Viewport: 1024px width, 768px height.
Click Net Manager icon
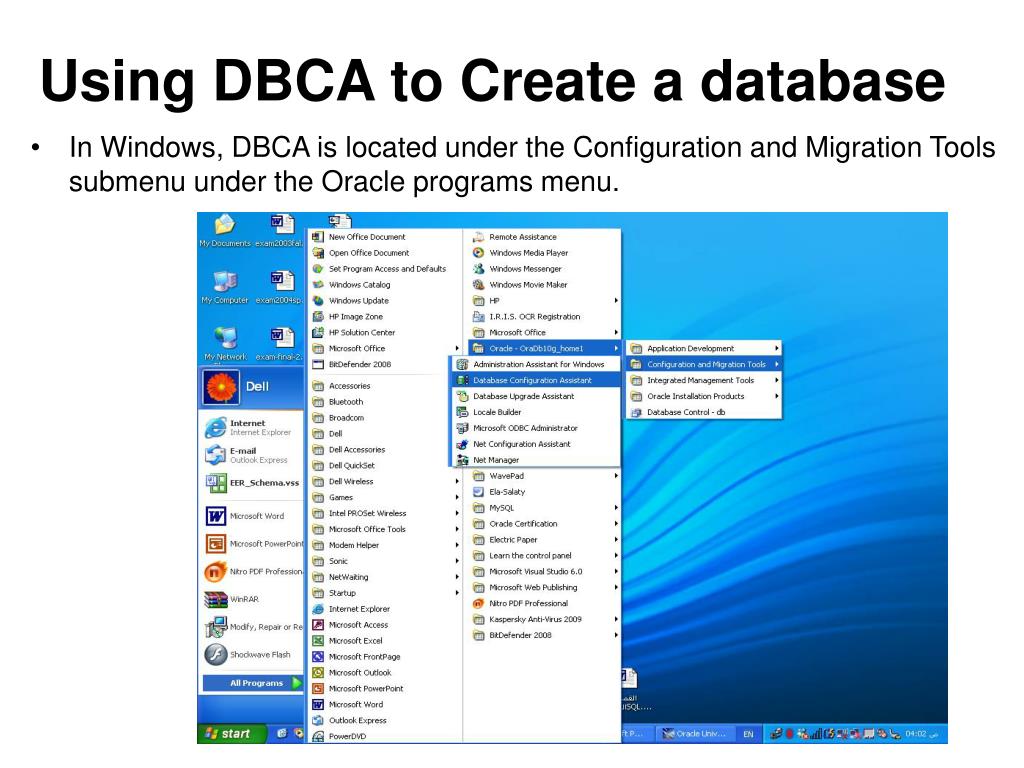[x=462, y=460]
